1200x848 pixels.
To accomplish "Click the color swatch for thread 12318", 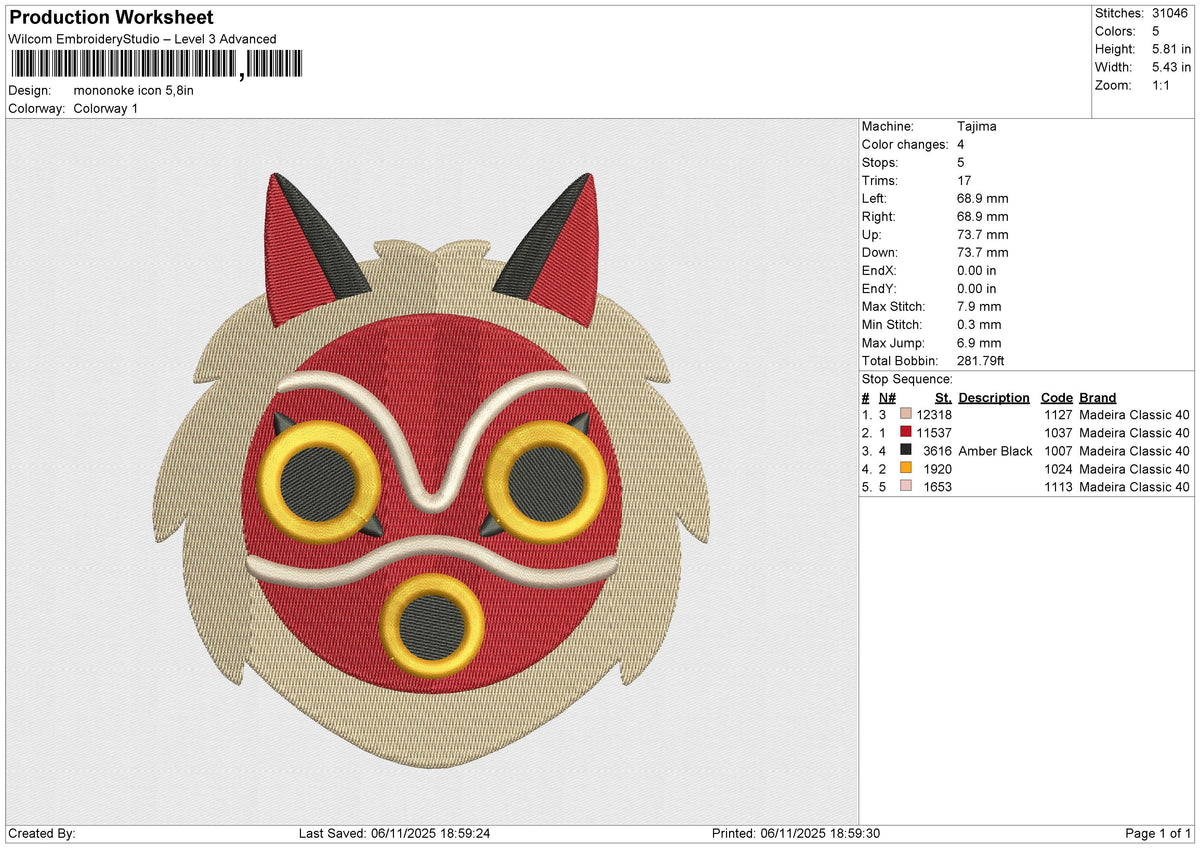I will (906, 414).
